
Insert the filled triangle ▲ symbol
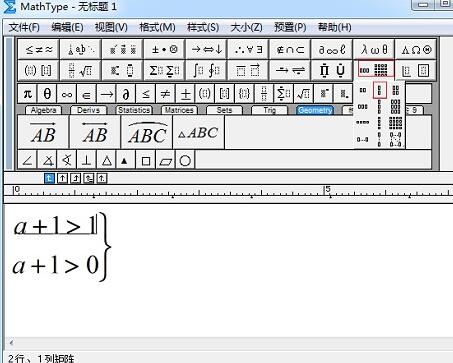coord(126,160)
